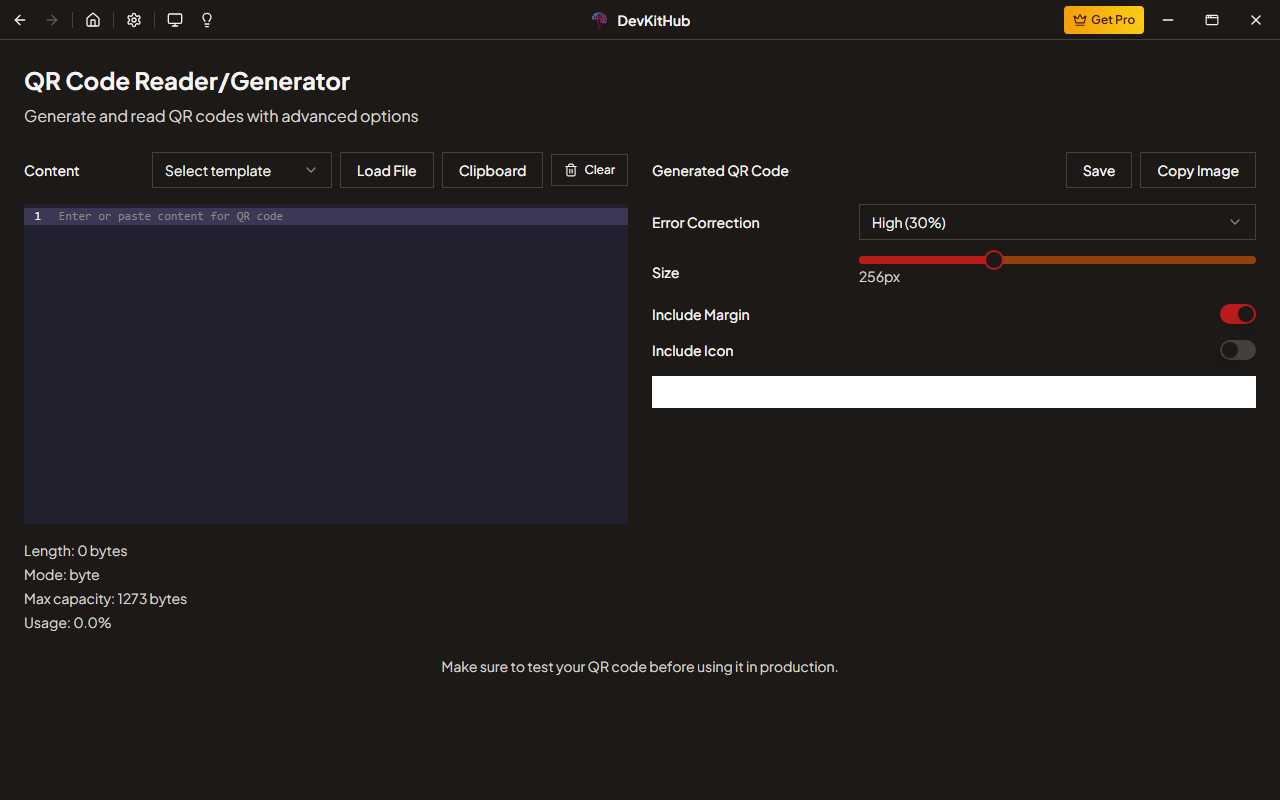Image resolution: width=1280 pixels, height=800 pixels.
Task: Maximize the DevKitHub window
Action: point(1212,20)
